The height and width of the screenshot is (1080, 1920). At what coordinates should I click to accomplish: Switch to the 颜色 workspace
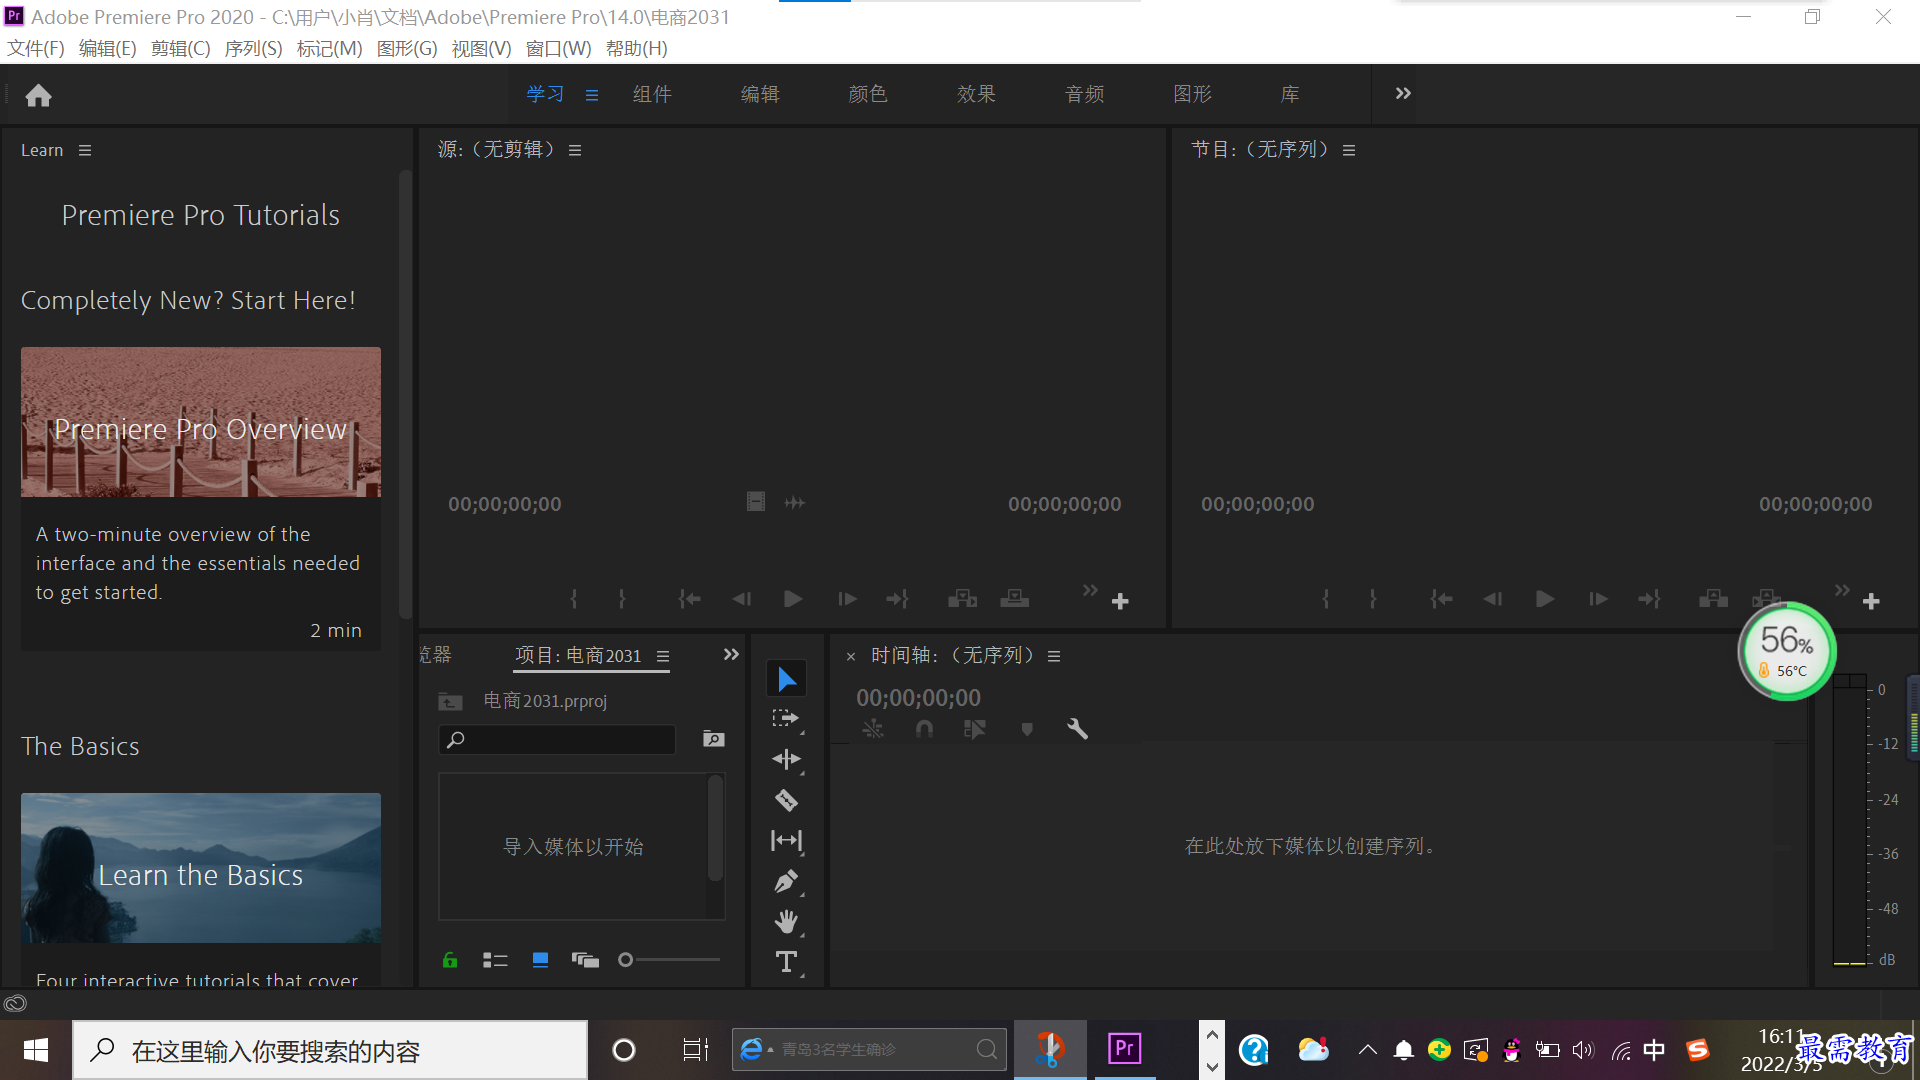(868, 94)
